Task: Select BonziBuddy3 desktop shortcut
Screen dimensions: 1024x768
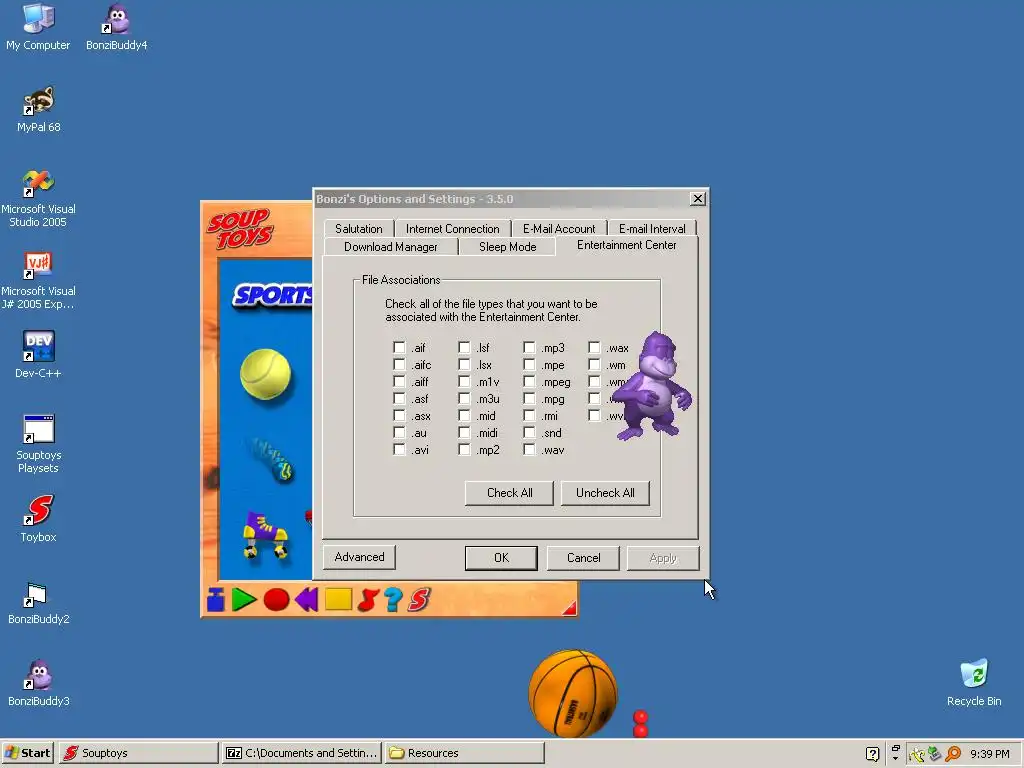Action: (39, 683)
